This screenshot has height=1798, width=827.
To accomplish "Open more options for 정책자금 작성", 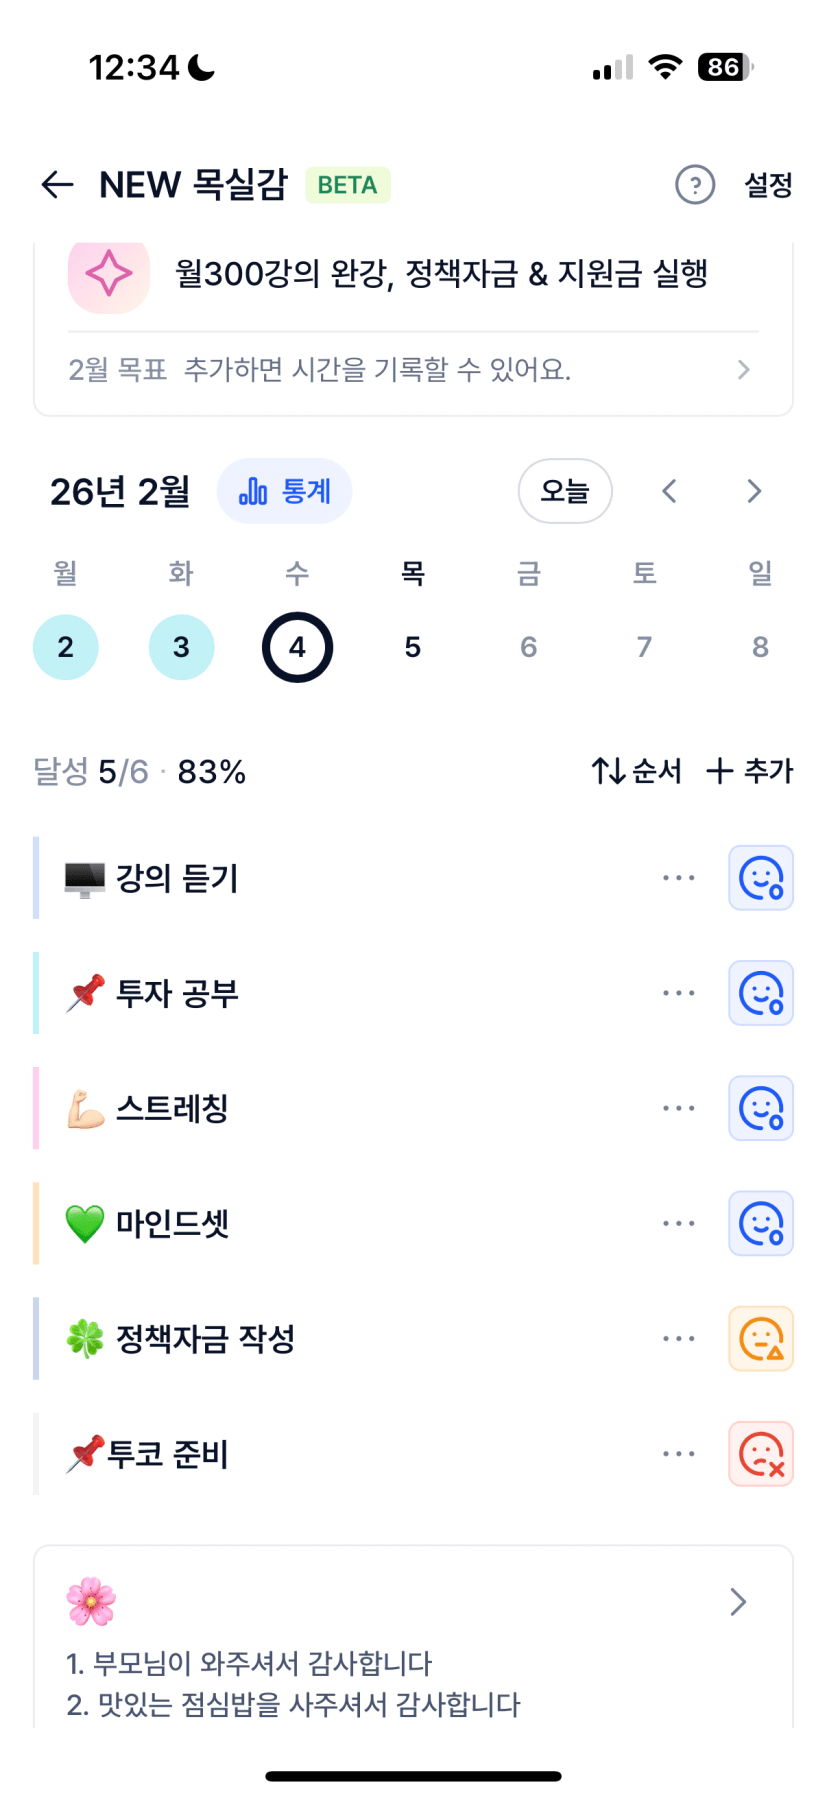I will point(678,1338).
